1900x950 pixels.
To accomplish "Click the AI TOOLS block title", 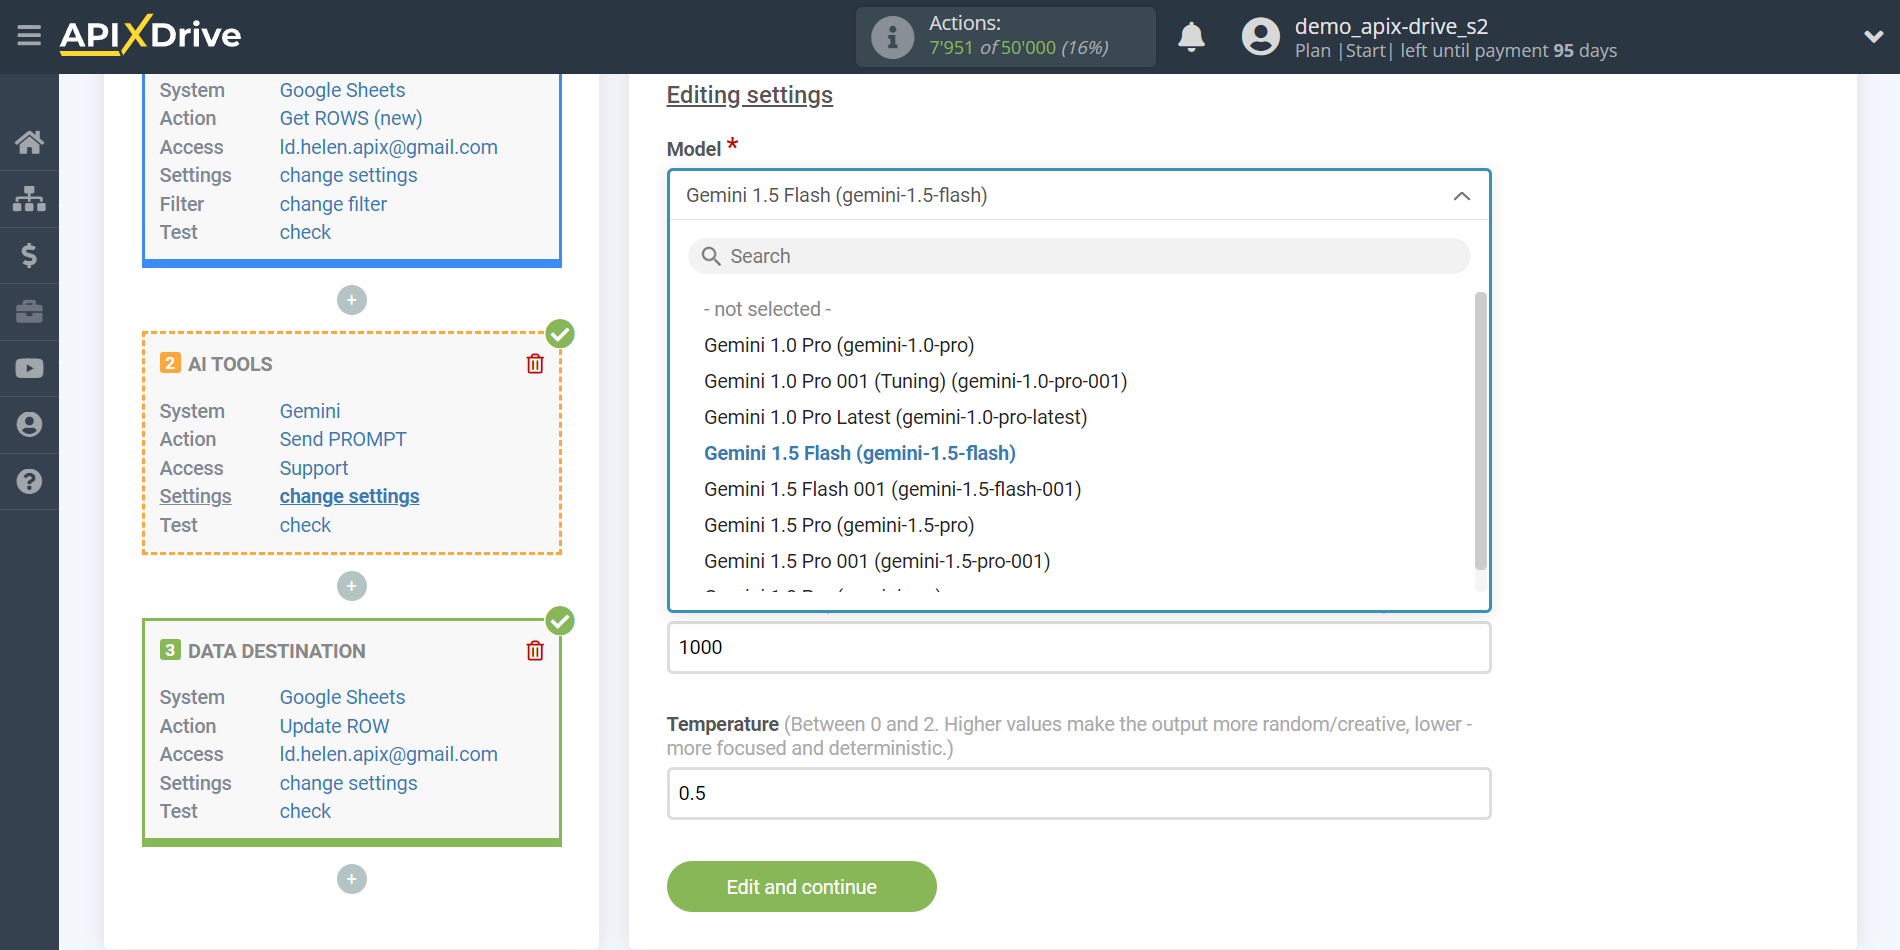I will (230, 364).
